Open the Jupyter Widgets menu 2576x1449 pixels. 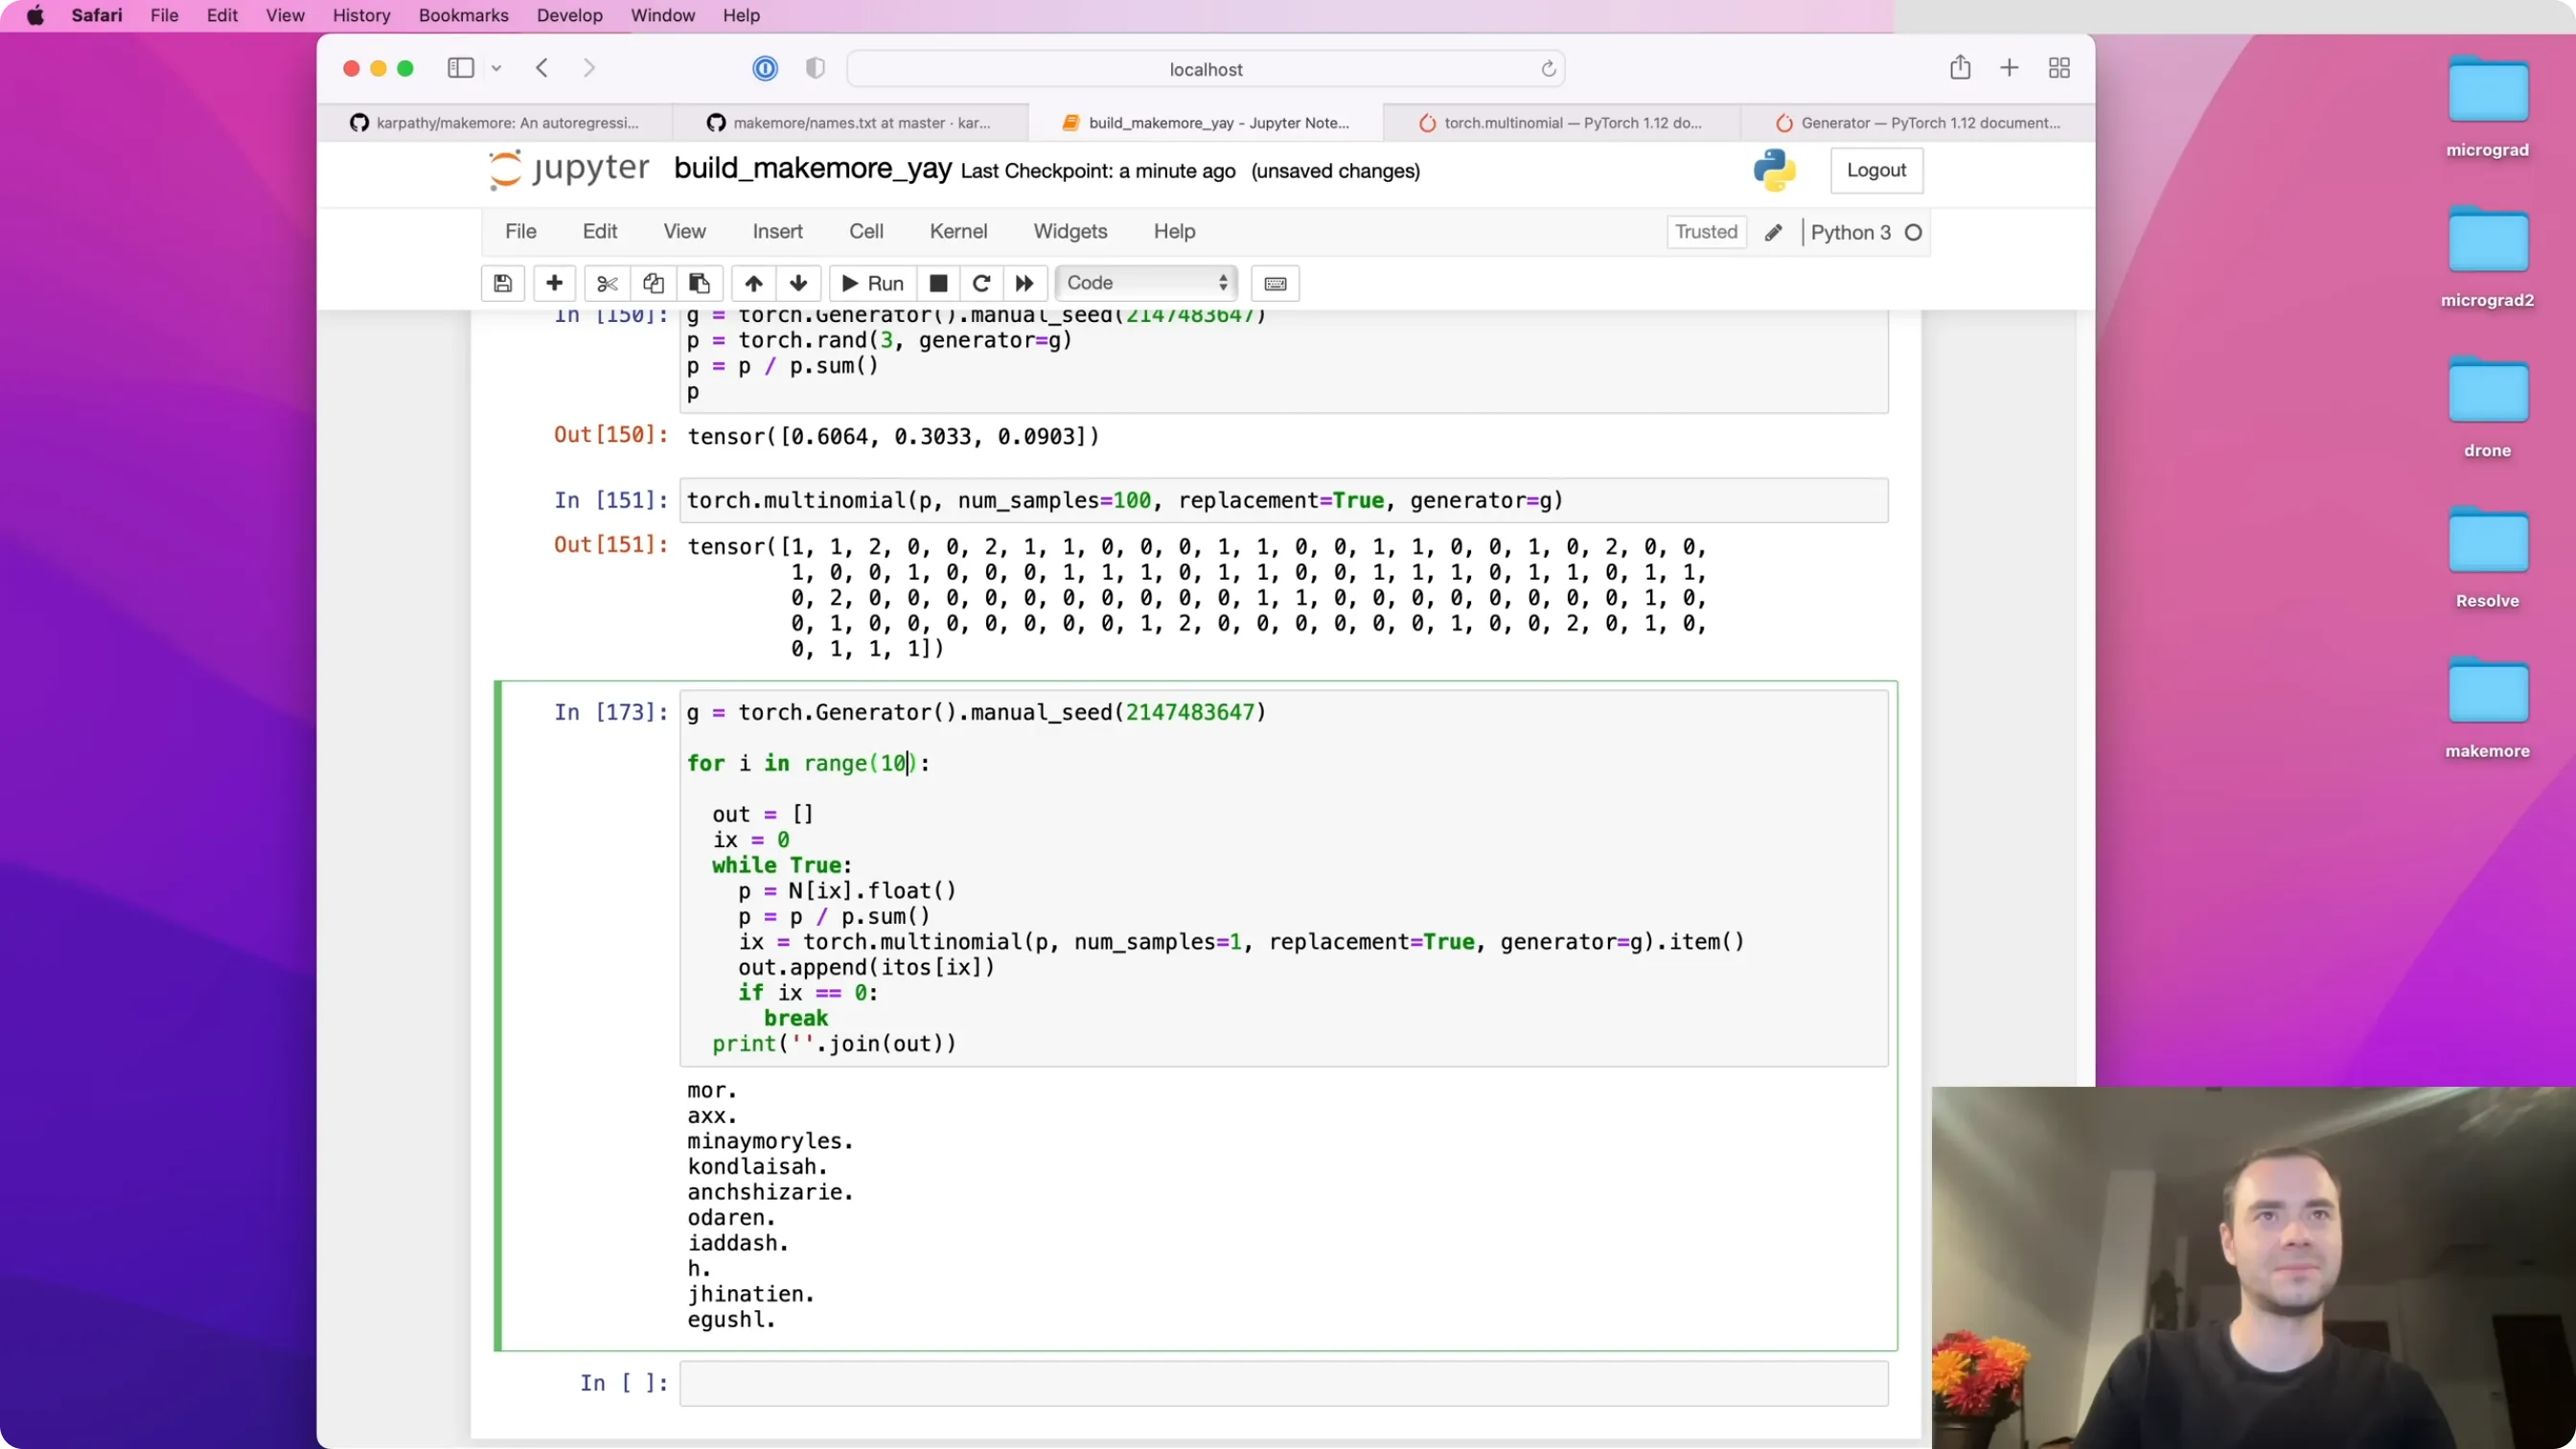coord(1070,231)
